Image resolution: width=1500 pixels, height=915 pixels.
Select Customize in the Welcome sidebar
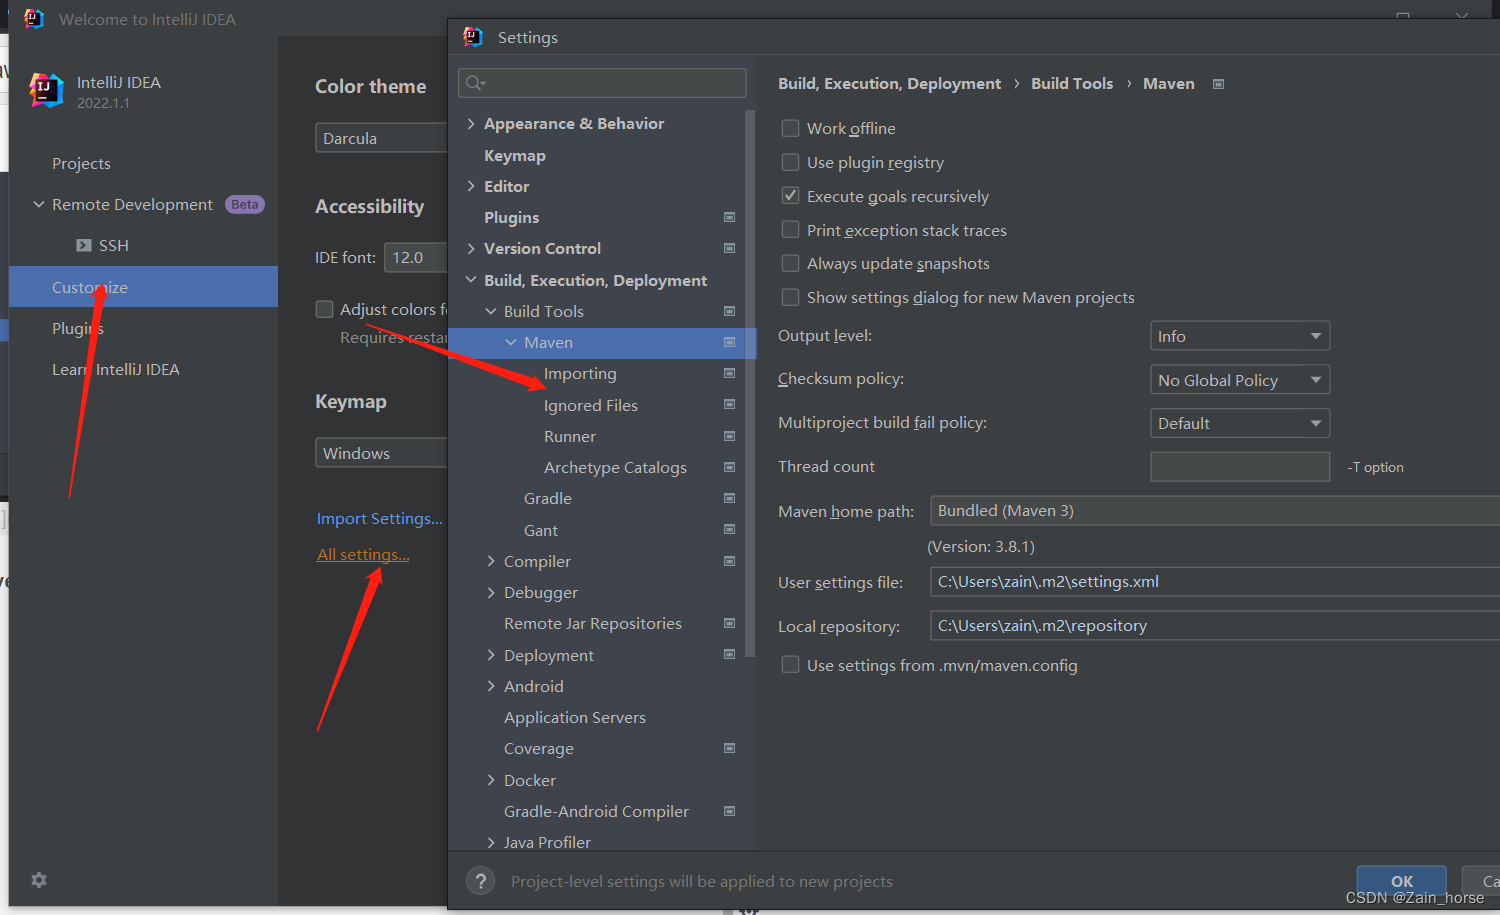(143, 287)
